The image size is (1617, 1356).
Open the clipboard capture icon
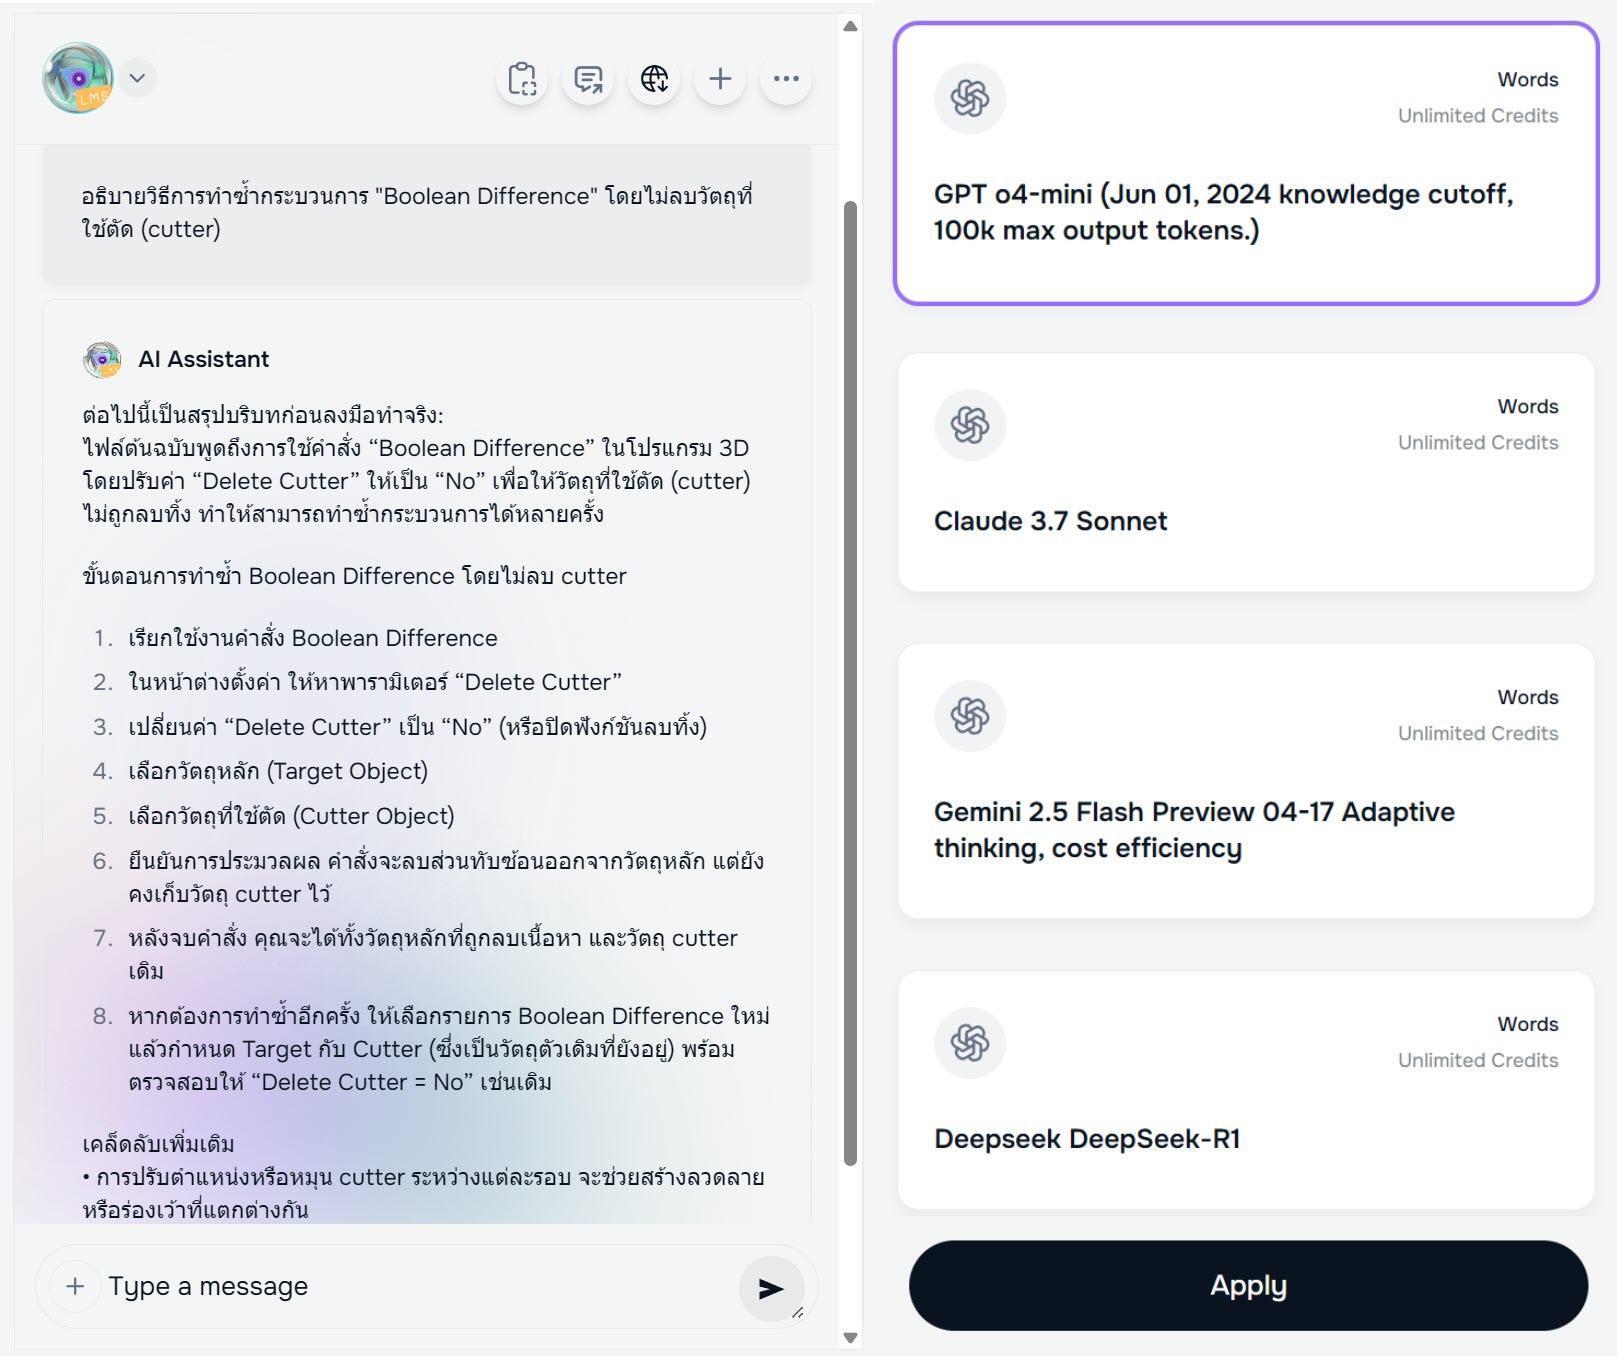pyautogui.click(x=522, y=79)
